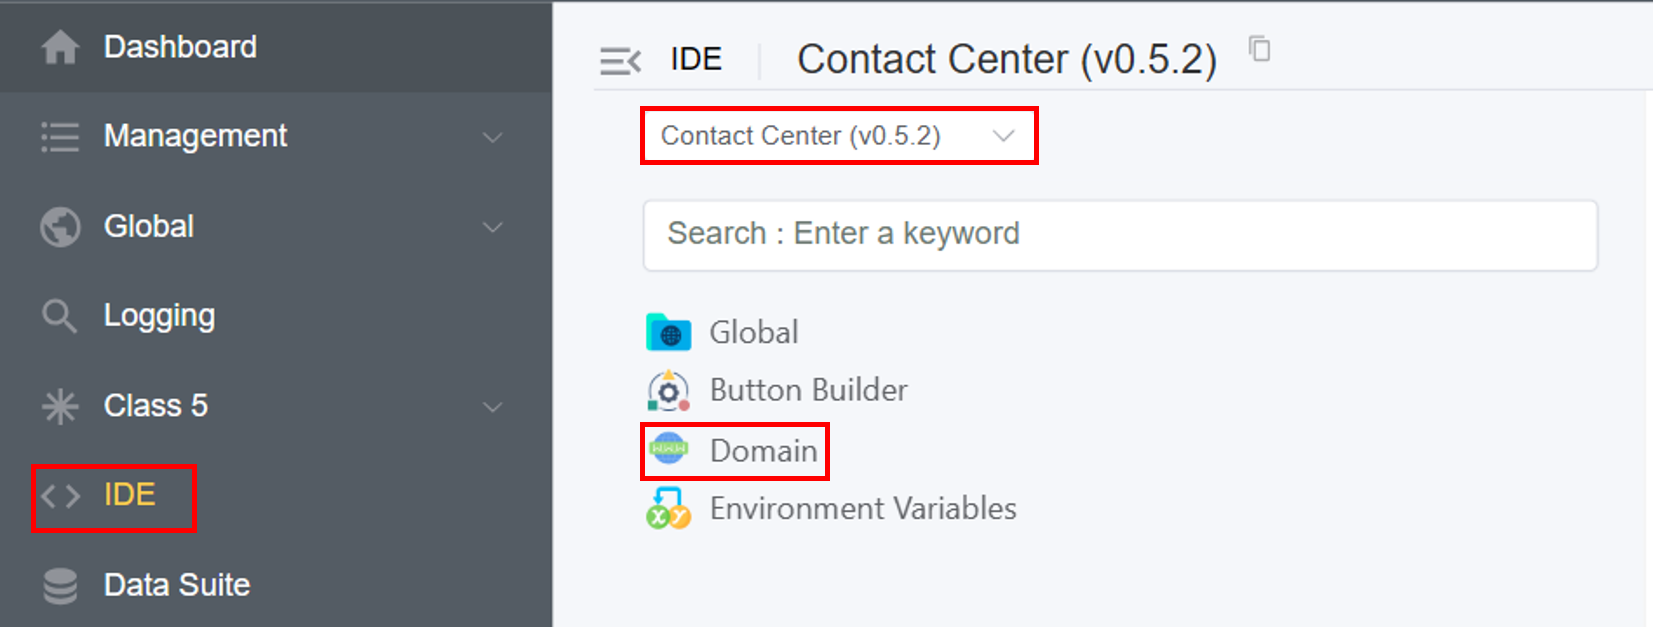
Task: Select Data Suite in the sidebar
Action: point(177,585)
